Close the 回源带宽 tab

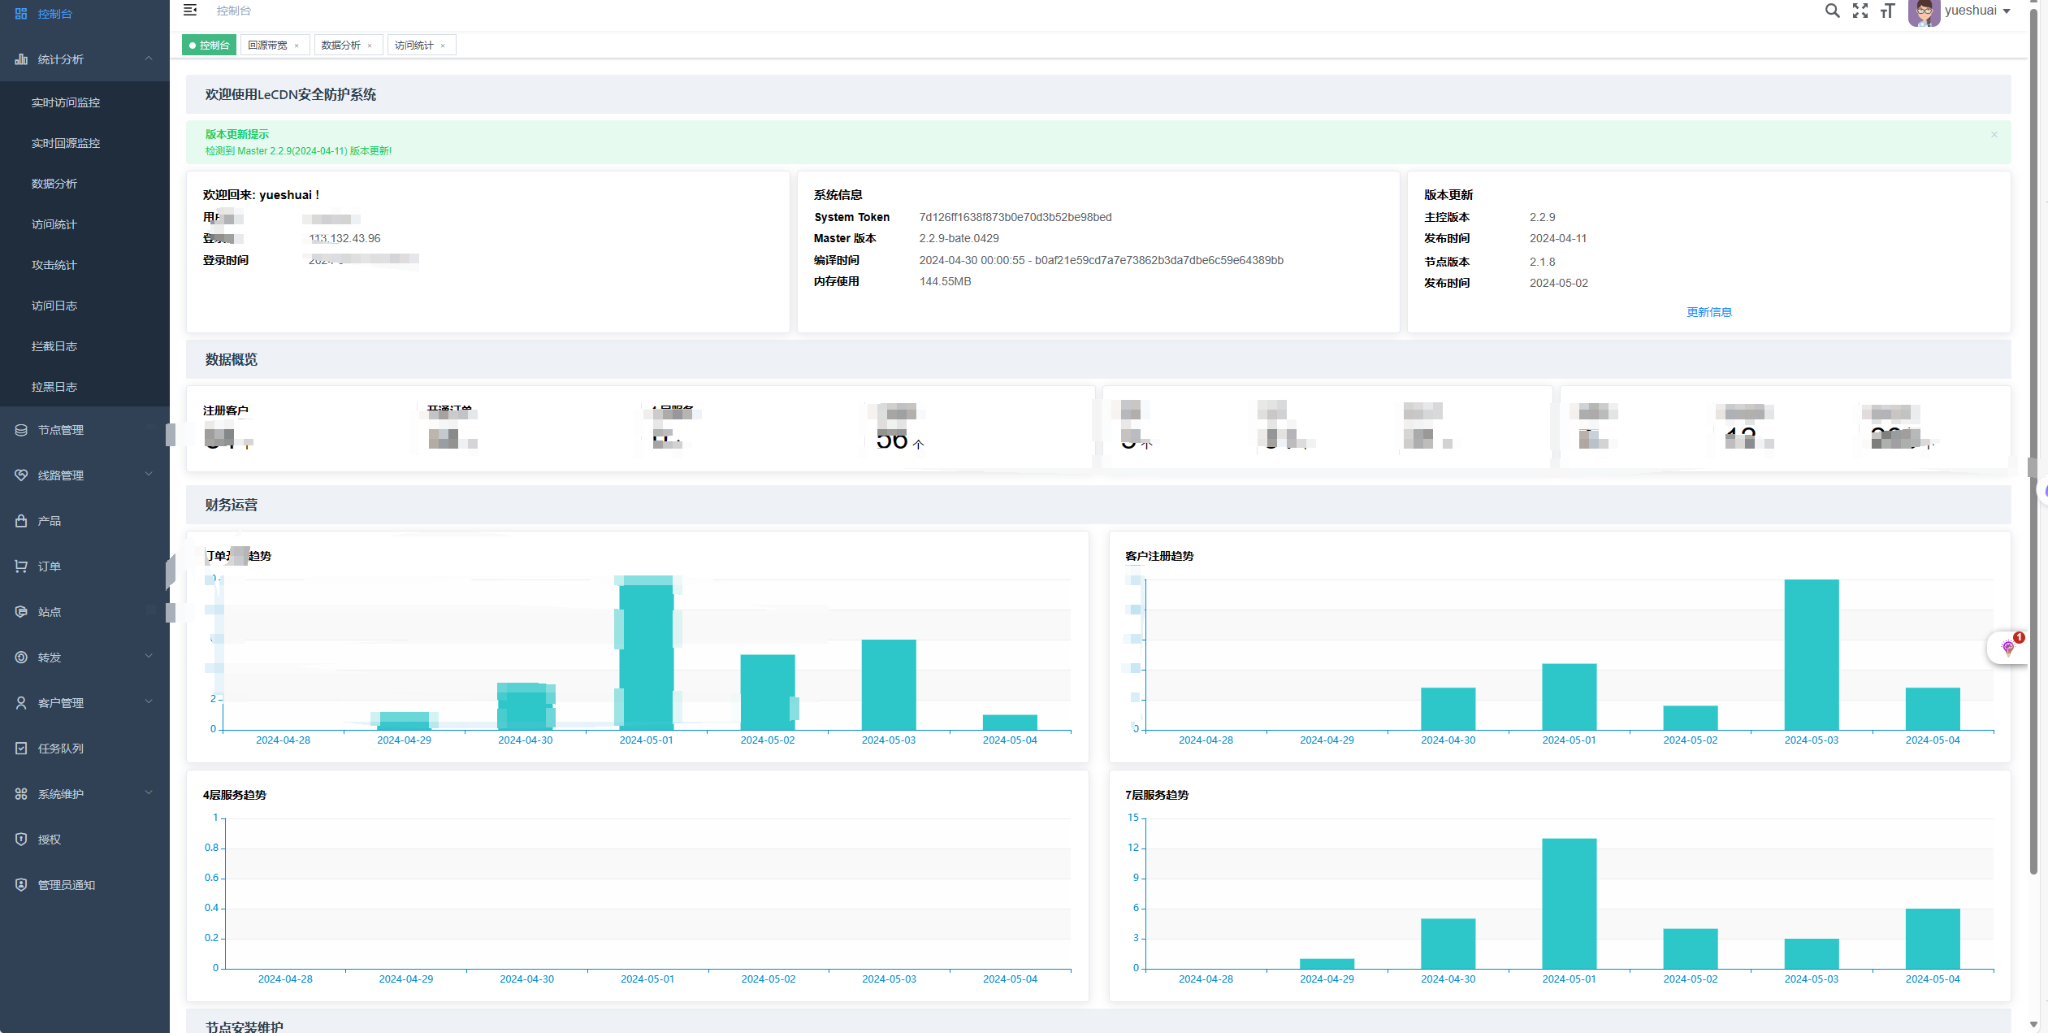coord(297,46)
